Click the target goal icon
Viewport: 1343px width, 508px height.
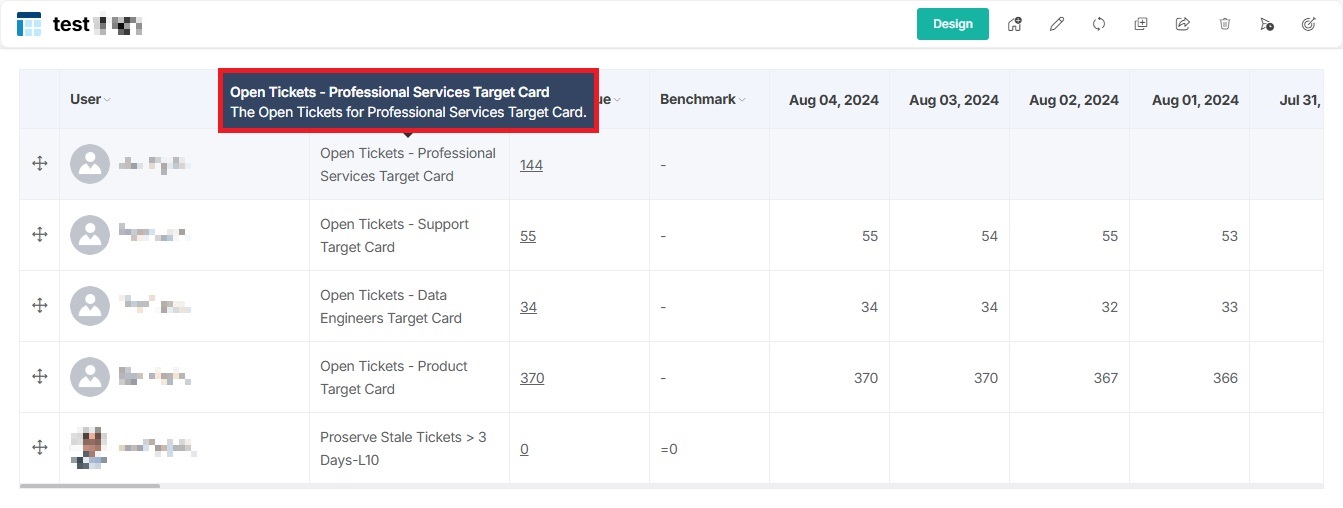1308,24
